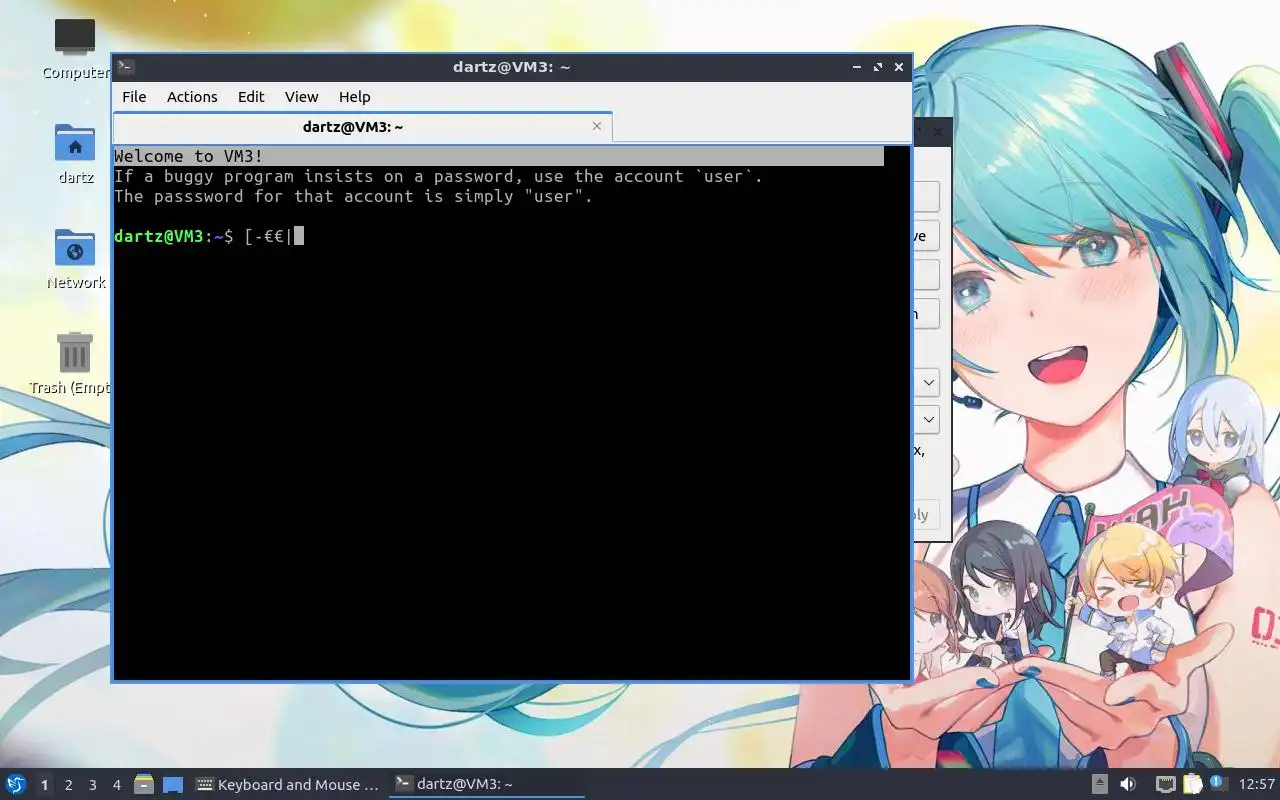Open the dartz home folder icon
Screen dimensions: 1280x800
pos(75,154)
